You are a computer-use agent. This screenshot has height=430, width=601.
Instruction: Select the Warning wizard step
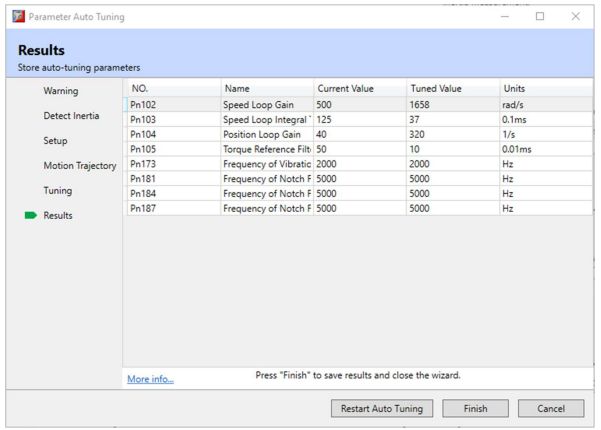click(61, 91)
